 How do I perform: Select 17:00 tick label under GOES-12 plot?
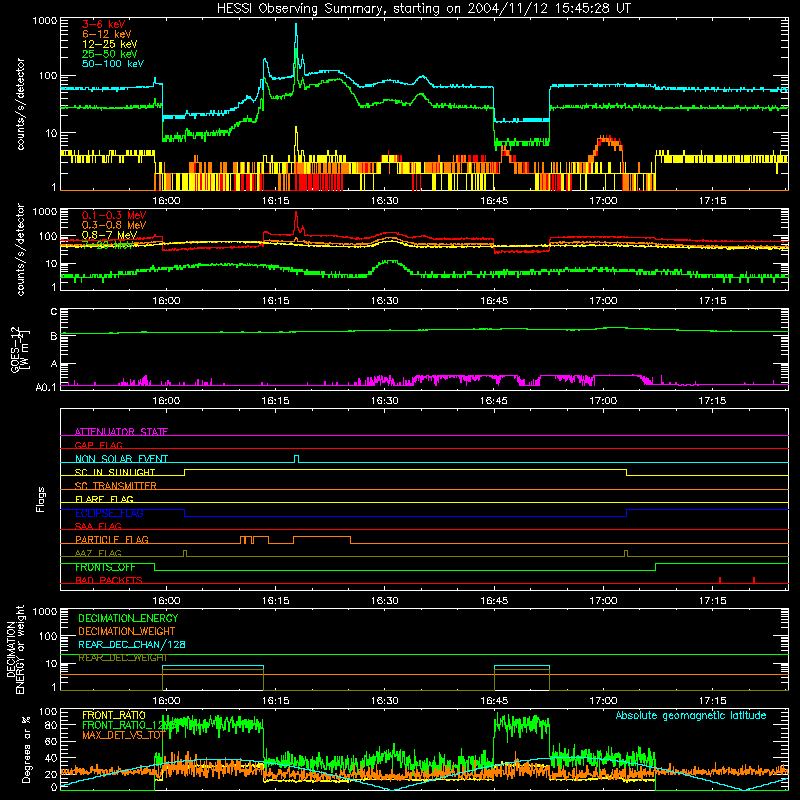coord(603,401)
